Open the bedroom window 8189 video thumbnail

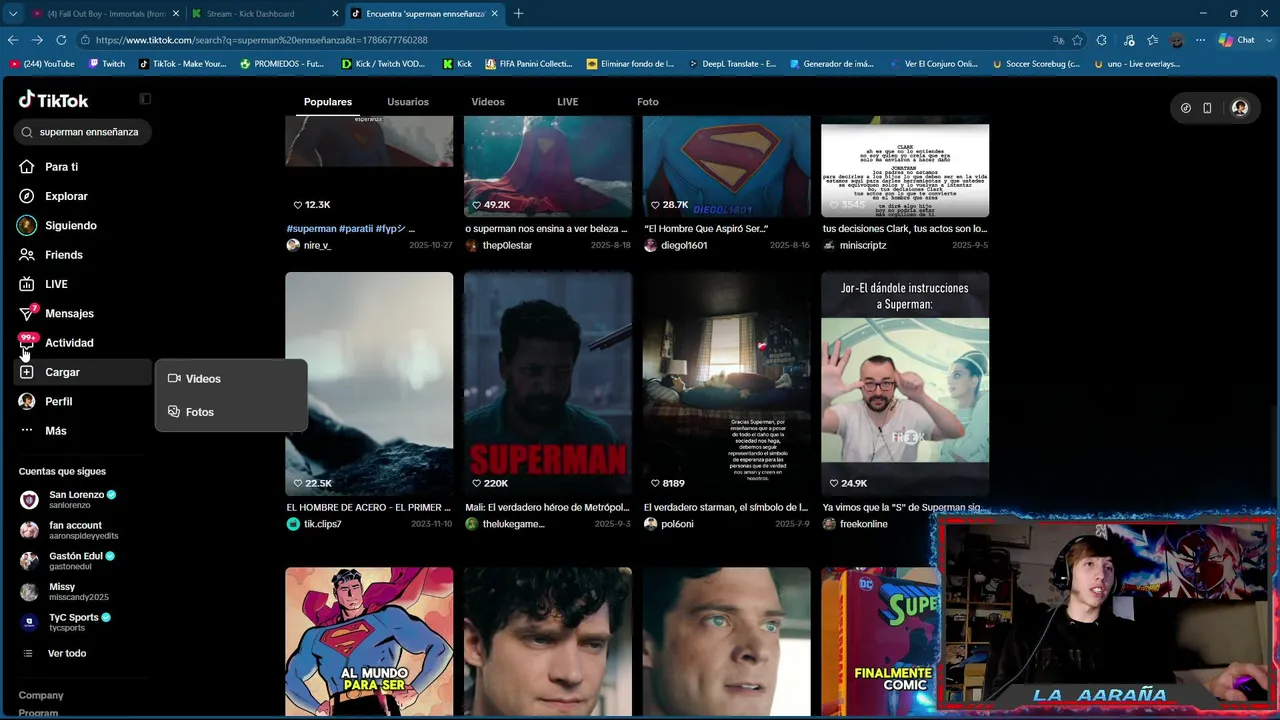click(726, 384)
